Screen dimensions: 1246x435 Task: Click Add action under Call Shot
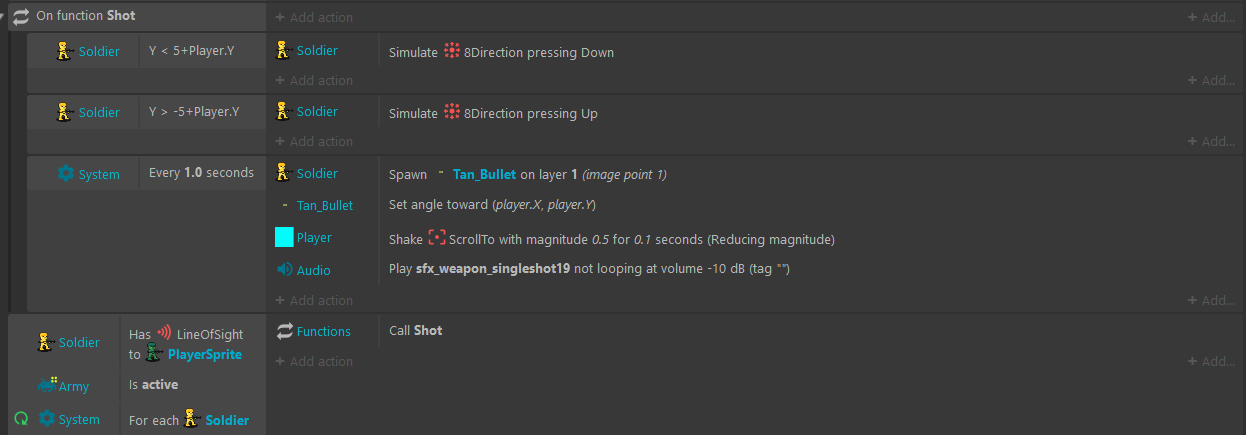pos(314,361)
